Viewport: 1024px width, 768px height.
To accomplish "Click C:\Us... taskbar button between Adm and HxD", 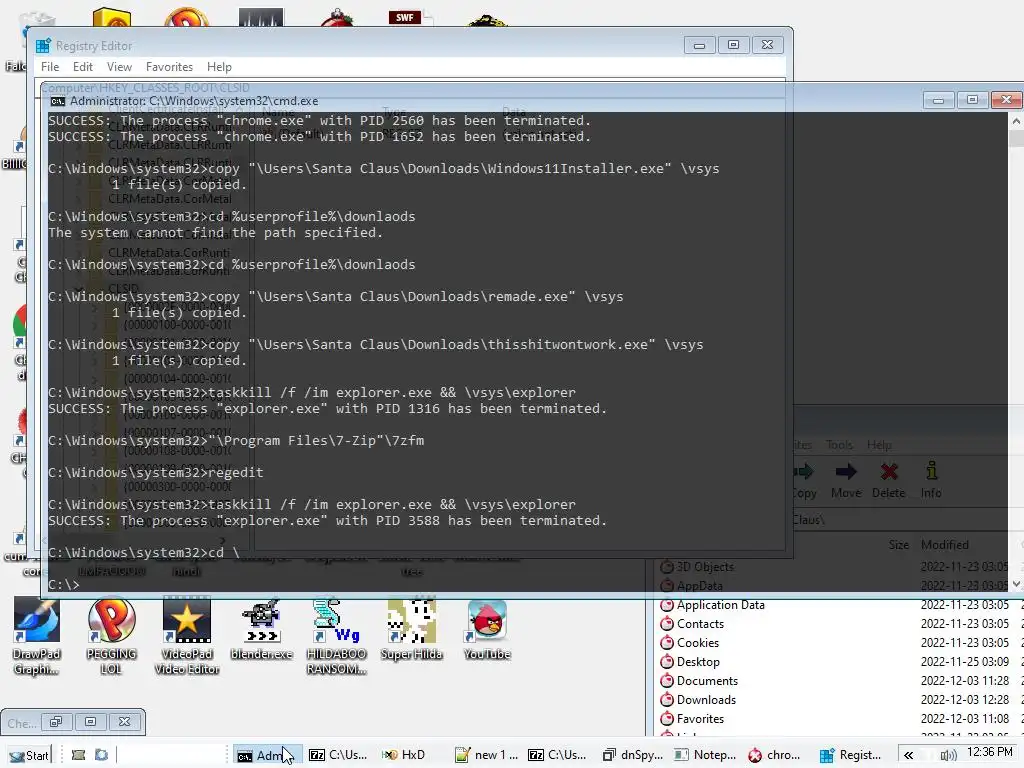I will coord(338,755).
